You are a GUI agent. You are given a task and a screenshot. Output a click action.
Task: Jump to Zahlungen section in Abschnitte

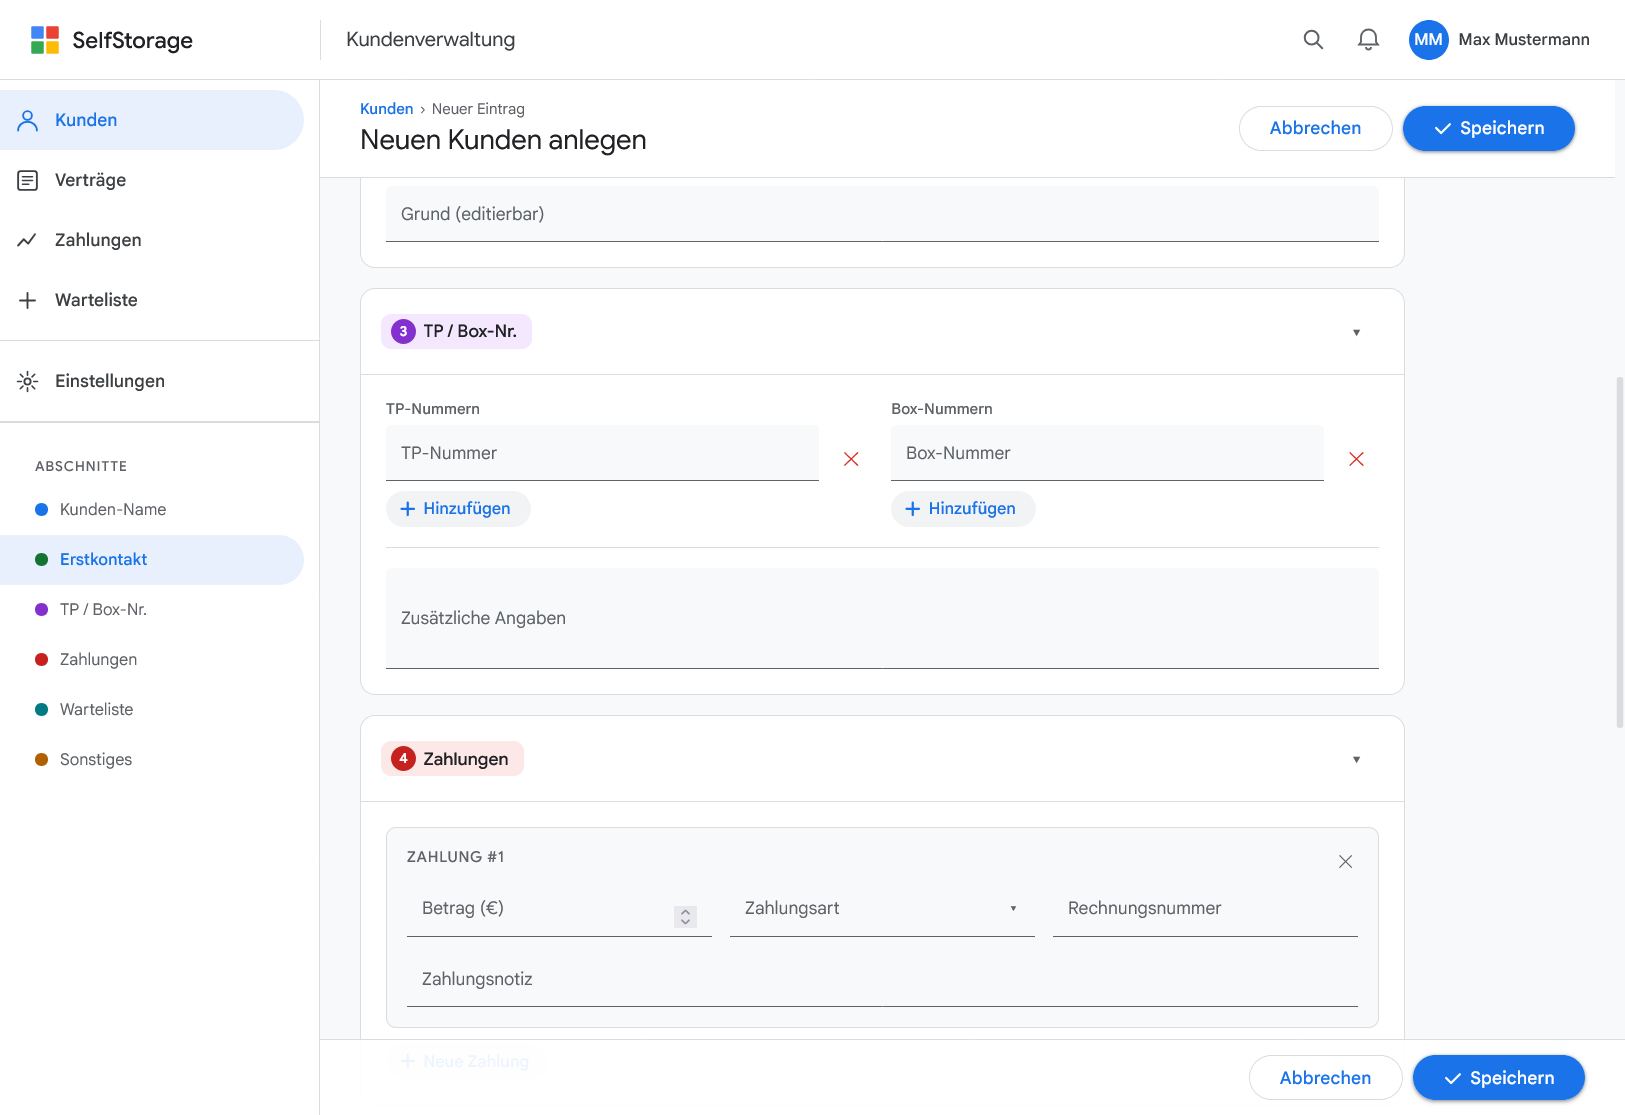coord(152,660)
